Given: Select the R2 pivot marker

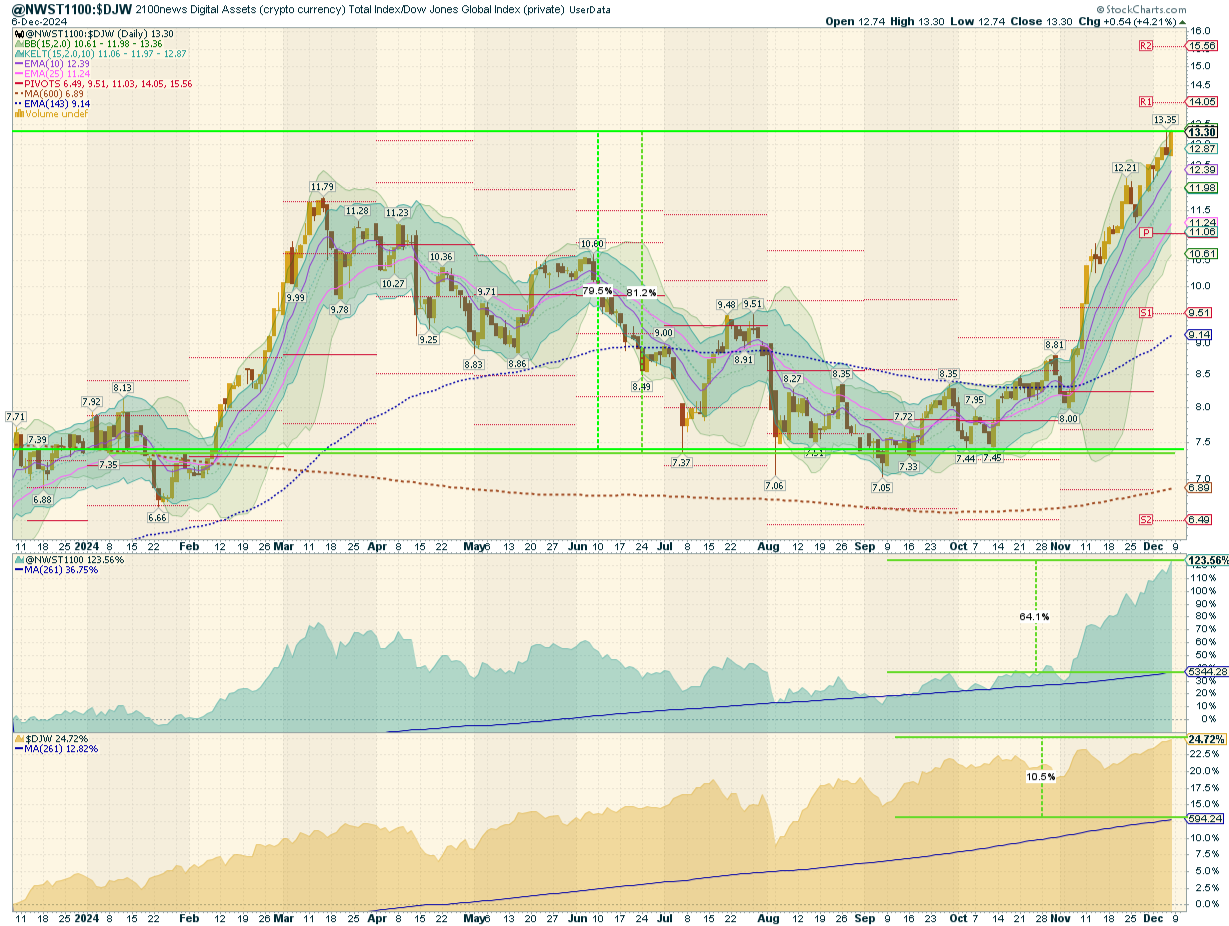Looking at the screenshot, I should click(x=1146, y=46).
